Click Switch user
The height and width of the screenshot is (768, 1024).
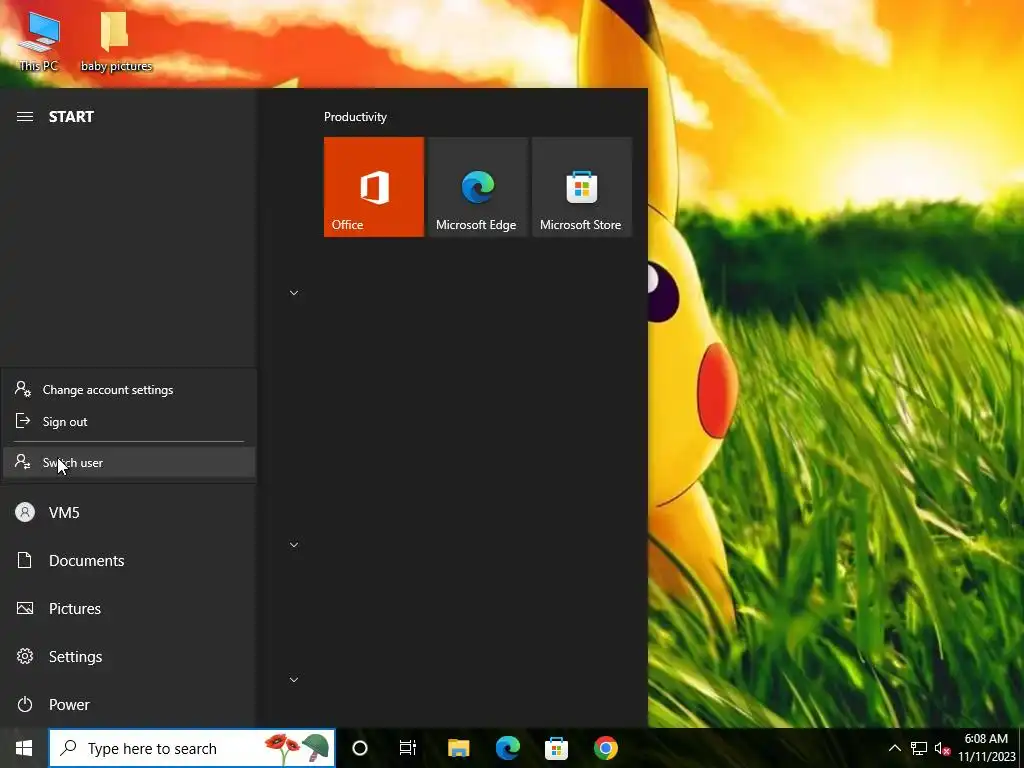(x=129, y=462)
